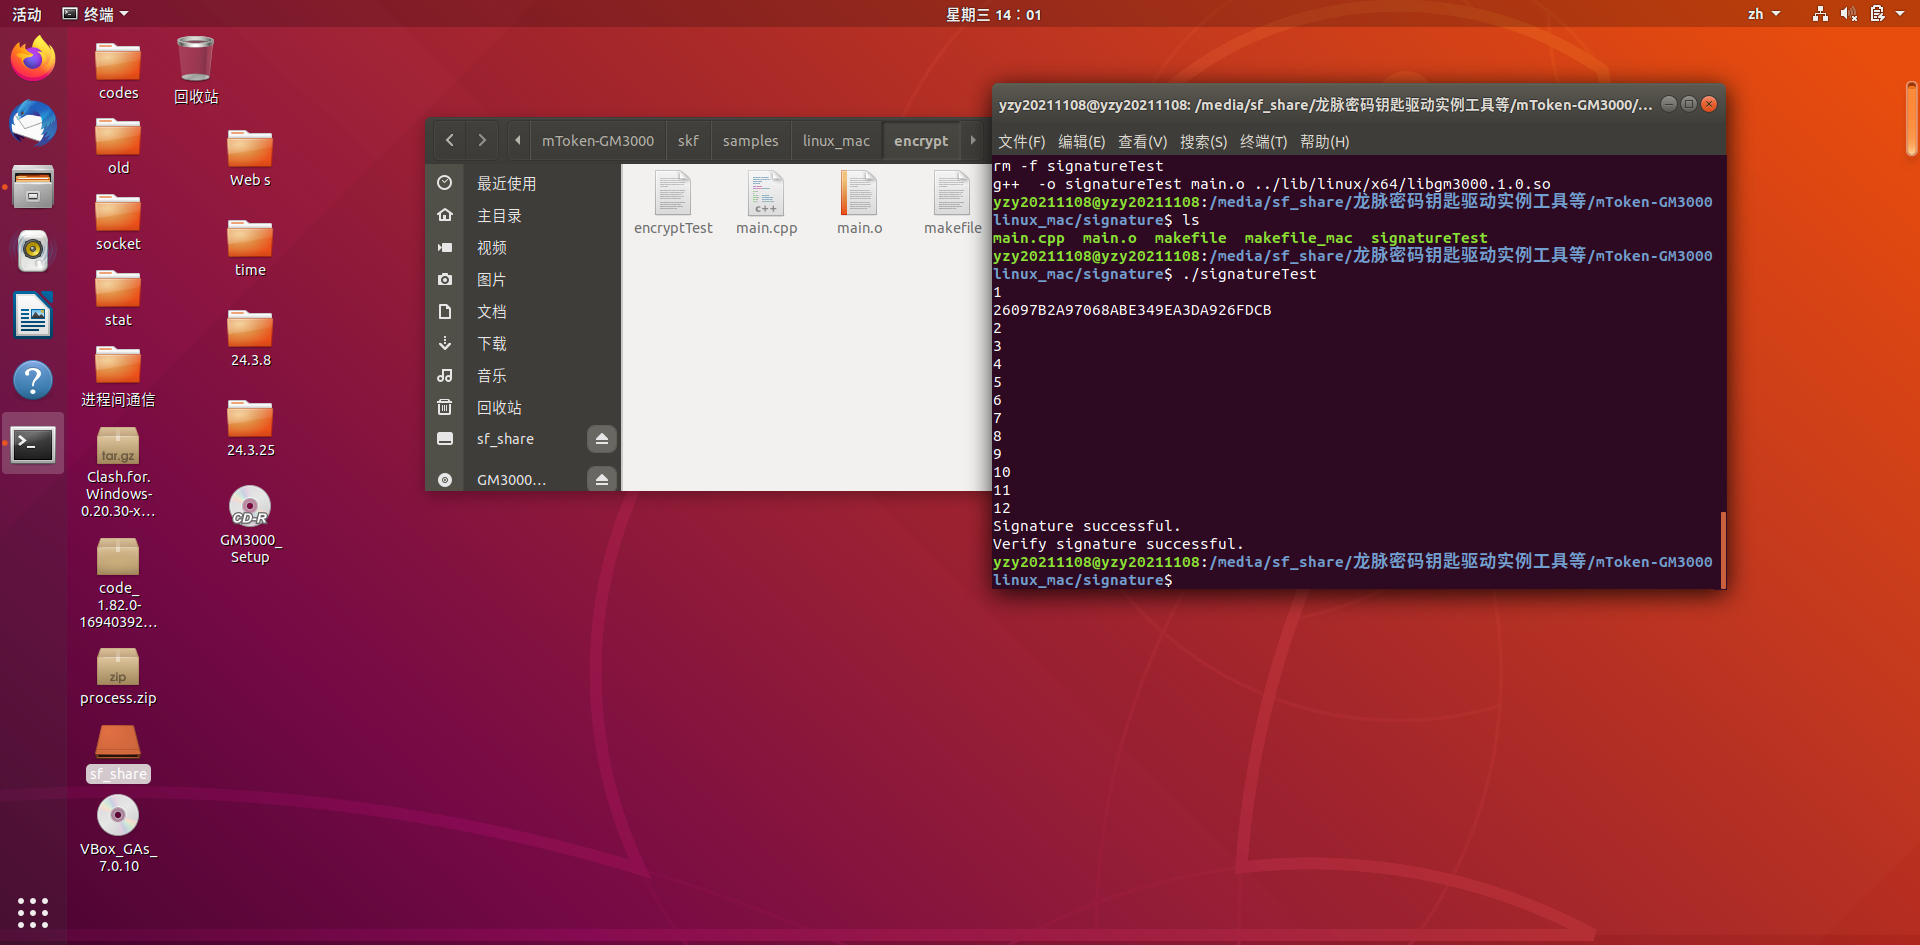Go to linux_mac in the path bar

(x=836, y=141)
